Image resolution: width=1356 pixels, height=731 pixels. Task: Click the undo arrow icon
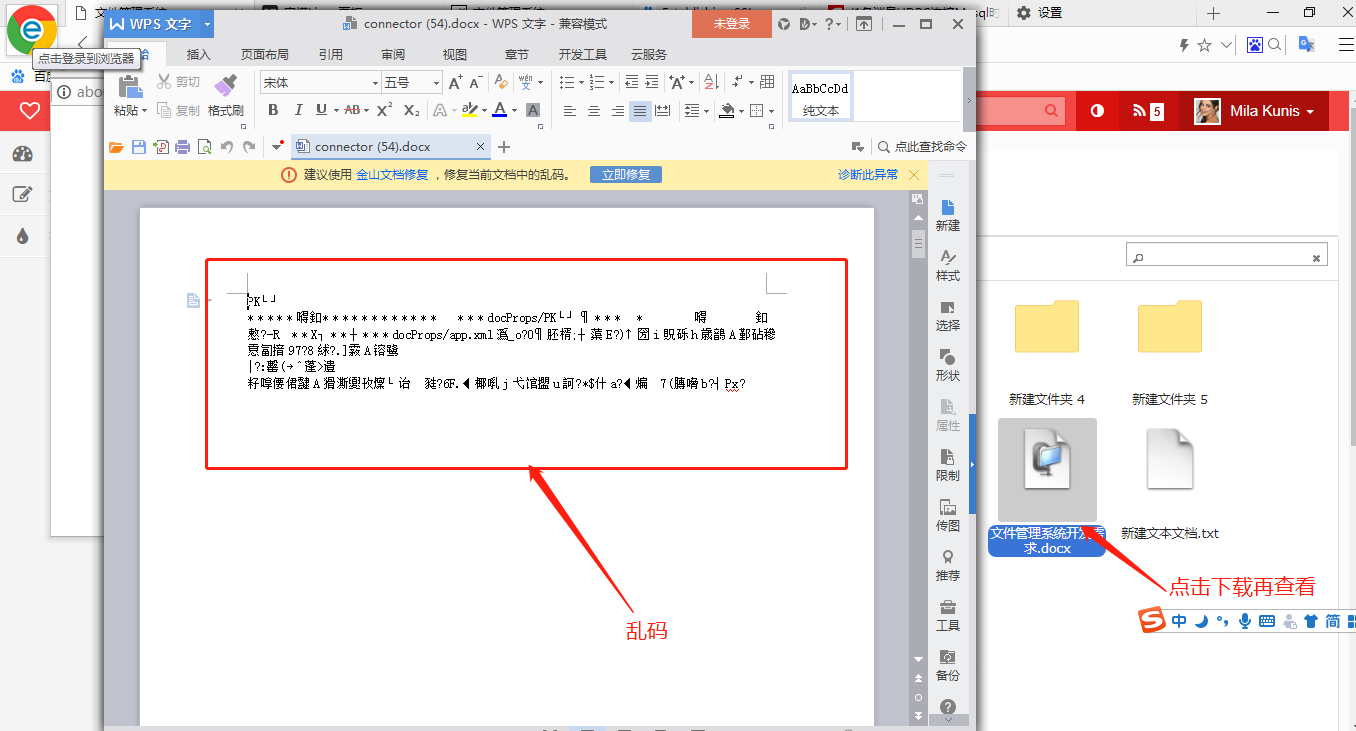(x=227, y=148)
